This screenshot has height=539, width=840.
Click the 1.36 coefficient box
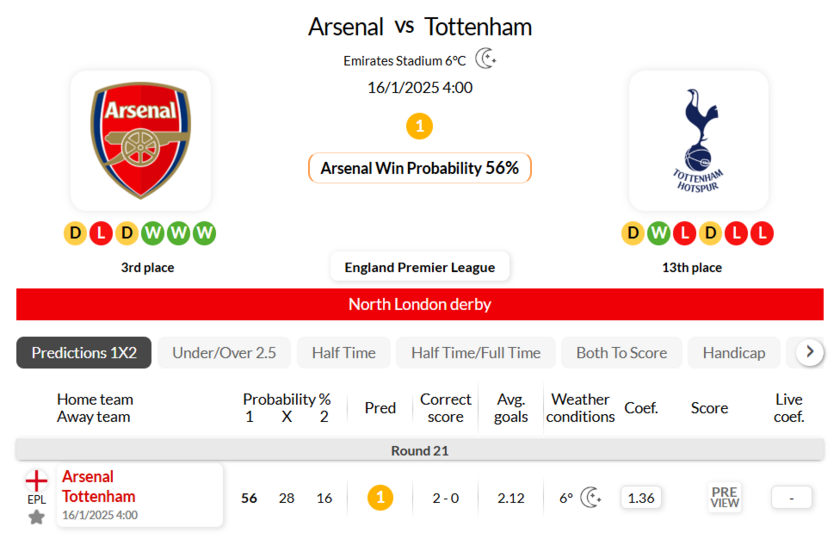(x=641, y=497)
